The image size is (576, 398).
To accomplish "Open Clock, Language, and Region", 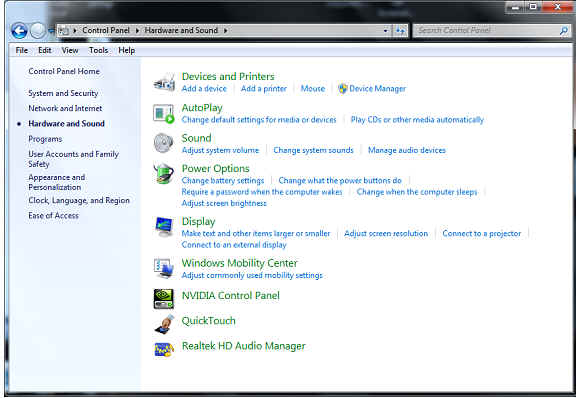I will [79, 201].
